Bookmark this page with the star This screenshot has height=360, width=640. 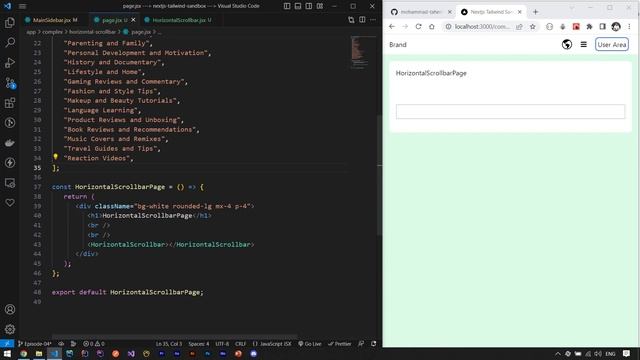pyautogui.click(x=533, y=27)
